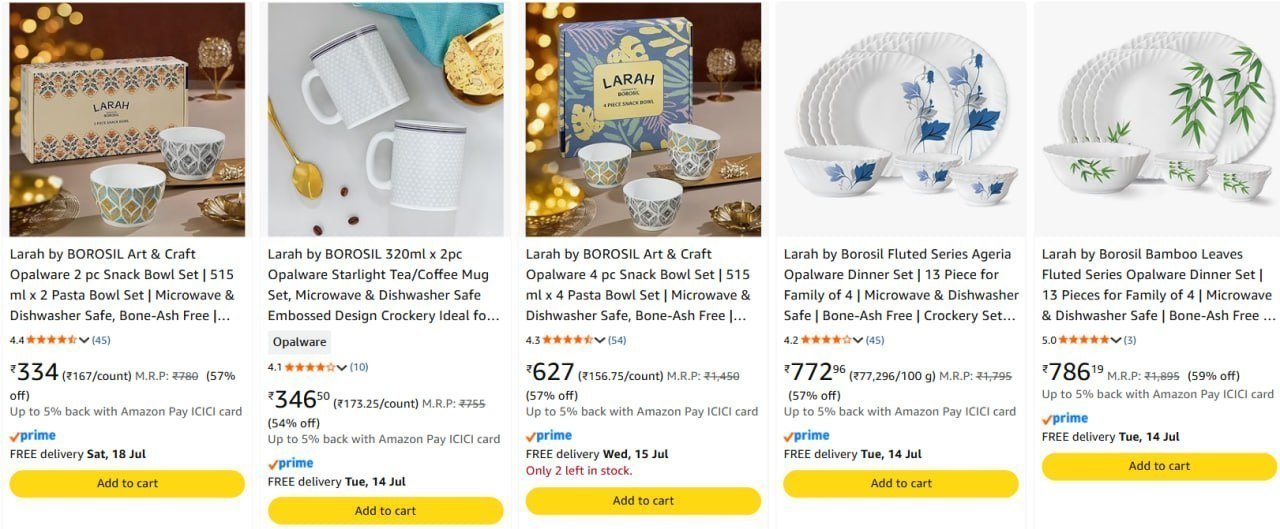Click Prime logo under the ₹786 dinner set
1280x529 pixels.
coord(1065,419)
